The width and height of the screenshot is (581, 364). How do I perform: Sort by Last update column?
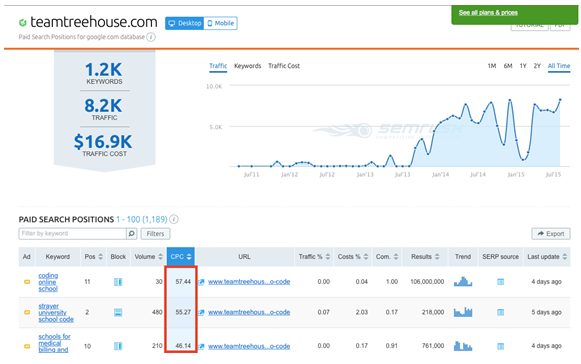tap(547, 257)
